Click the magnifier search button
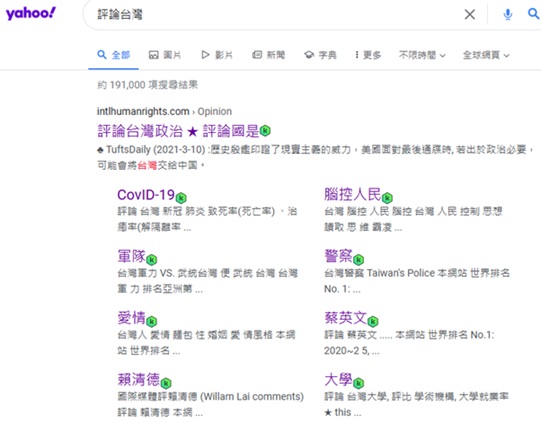Viewport: 541px width, 423px height. coord(533,14)
